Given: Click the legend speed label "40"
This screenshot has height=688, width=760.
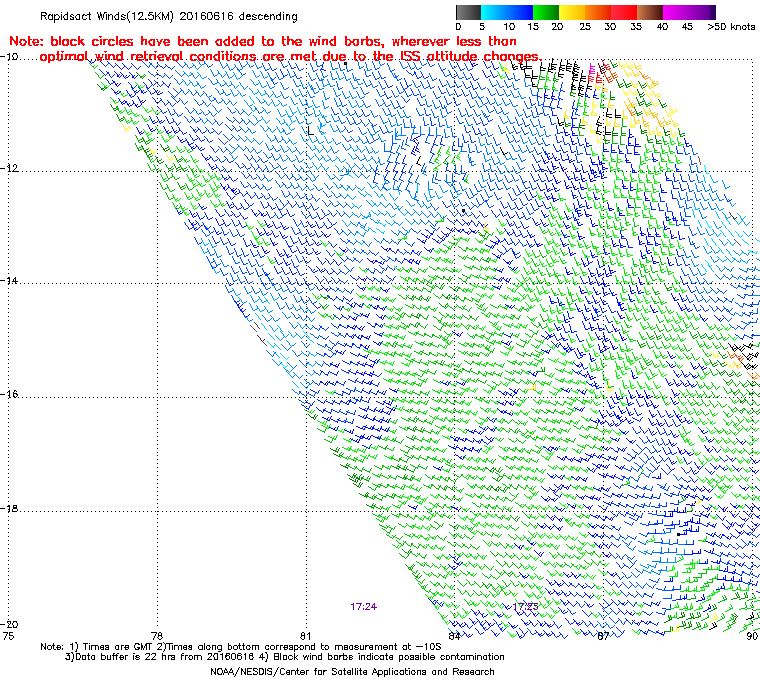Looking at the screenshot, I should tap(662, 27).
